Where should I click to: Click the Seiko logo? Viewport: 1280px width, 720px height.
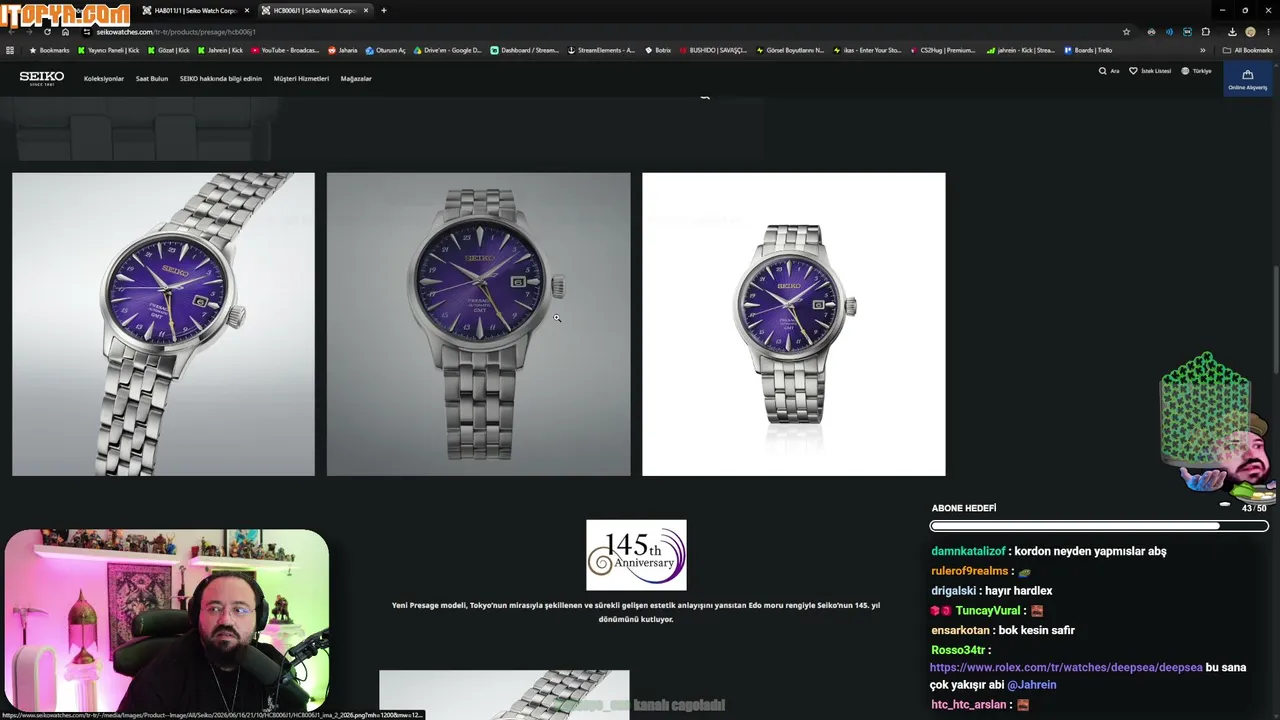tap(41, 77)
